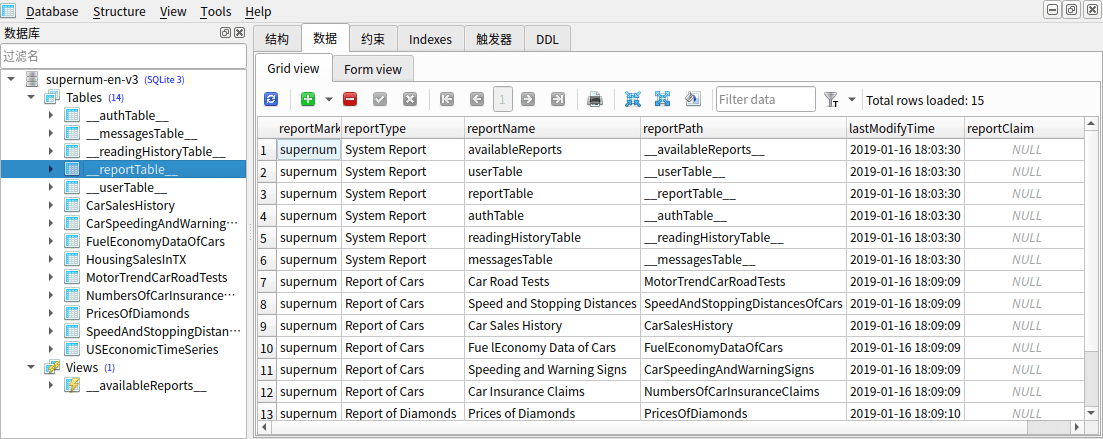The image size is (1103, 439).
Task: Sort by the reportType column header
Action: point(403,128)
